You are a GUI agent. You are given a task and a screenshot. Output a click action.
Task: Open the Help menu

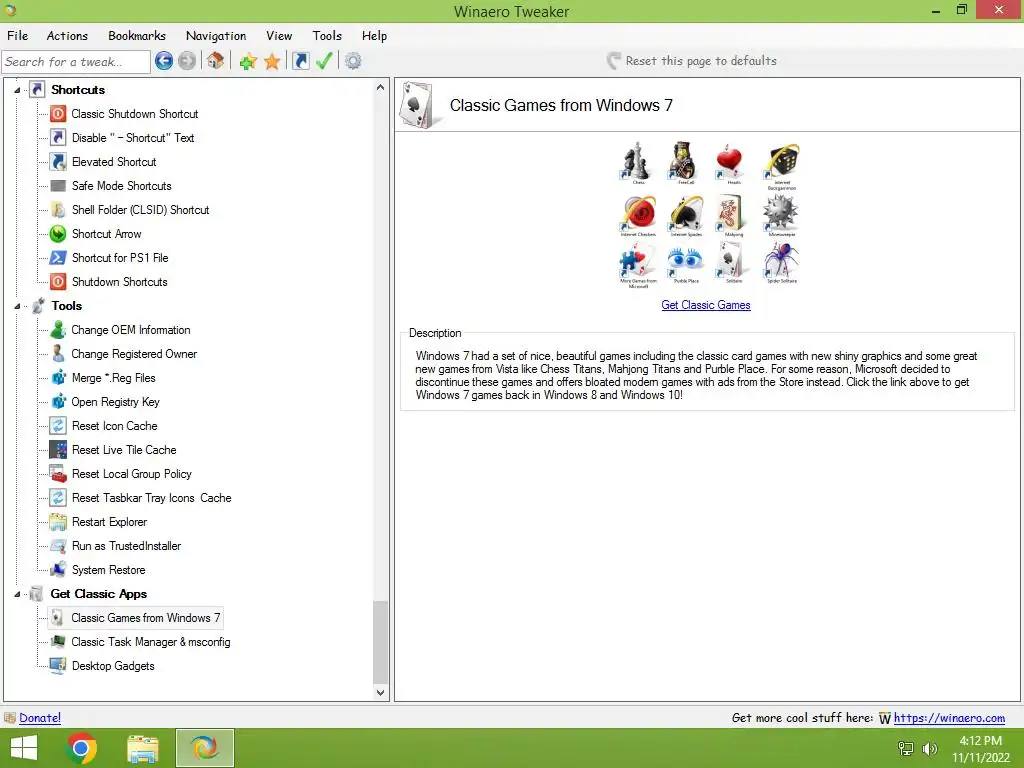pos(374,36)
